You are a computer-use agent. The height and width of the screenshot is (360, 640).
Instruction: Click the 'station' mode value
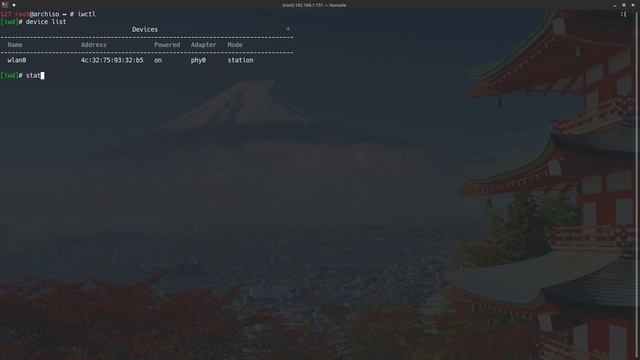click(x=240, y=60)
